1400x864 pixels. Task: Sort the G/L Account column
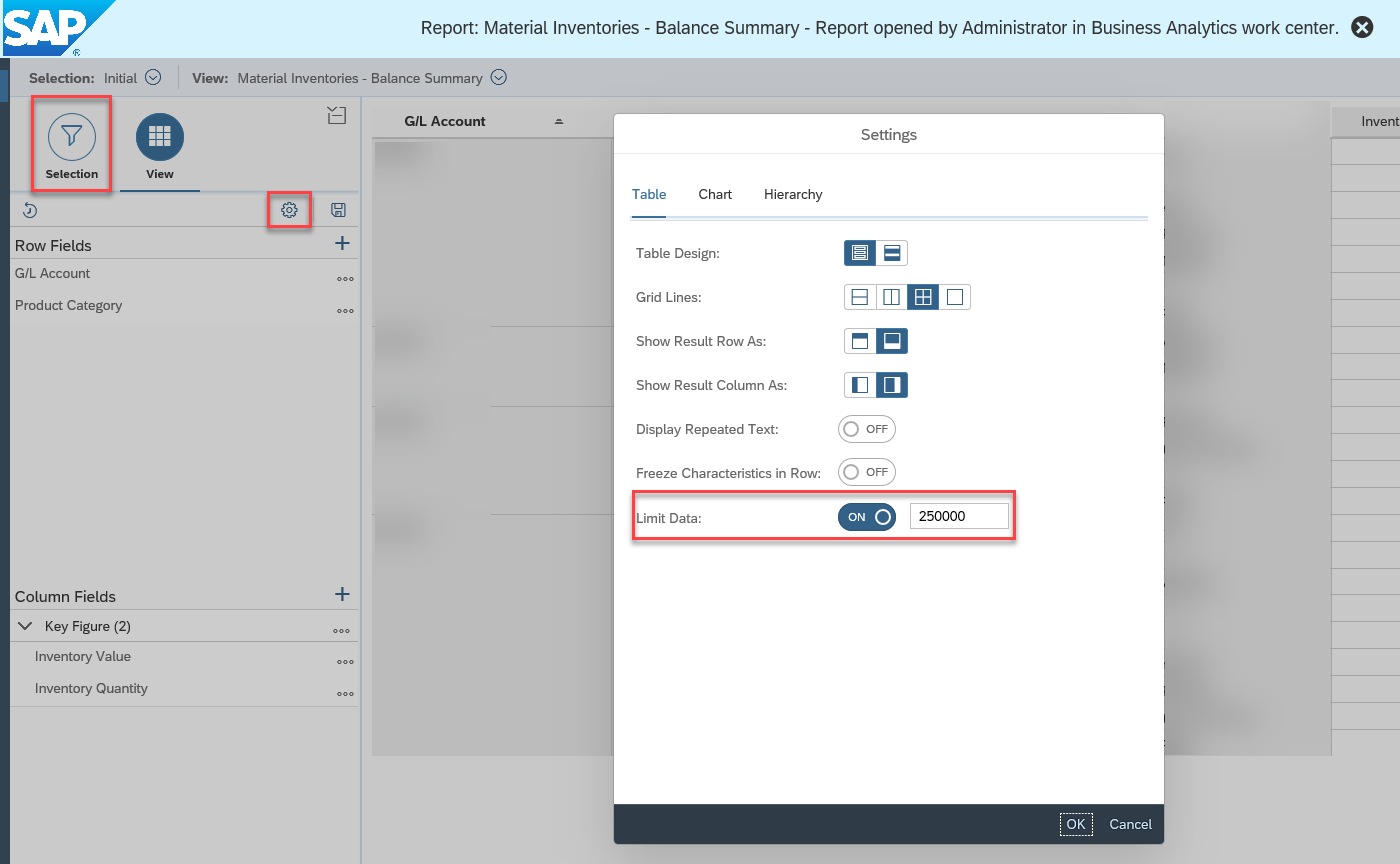[559, 121]
